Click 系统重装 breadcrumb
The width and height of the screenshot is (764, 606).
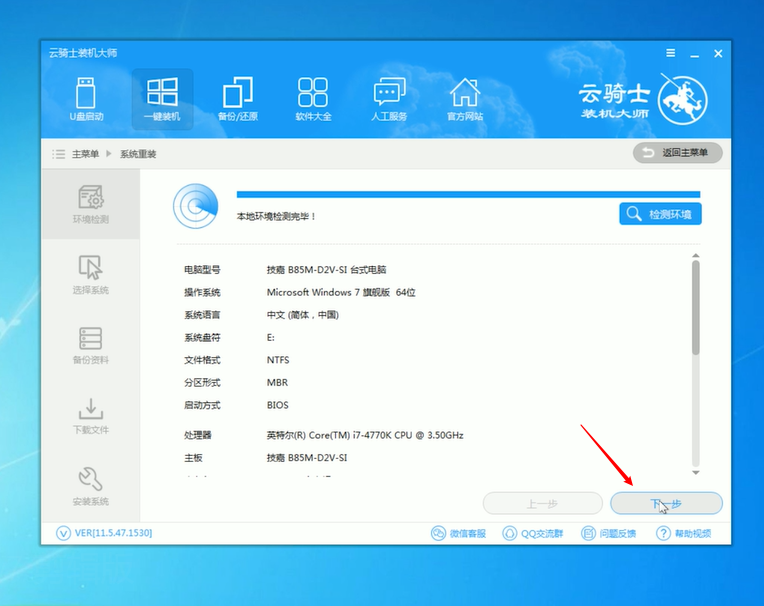tap(138, 154)
